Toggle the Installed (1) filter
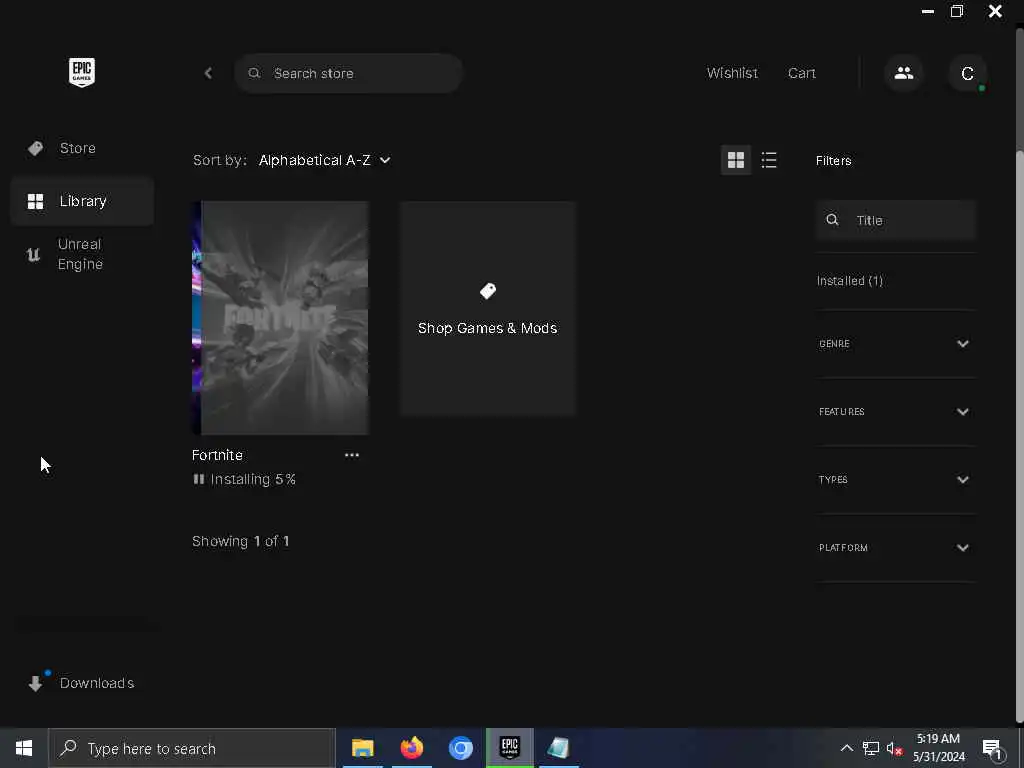Screen dimensions: 1024x768 (x=850, y=281)
